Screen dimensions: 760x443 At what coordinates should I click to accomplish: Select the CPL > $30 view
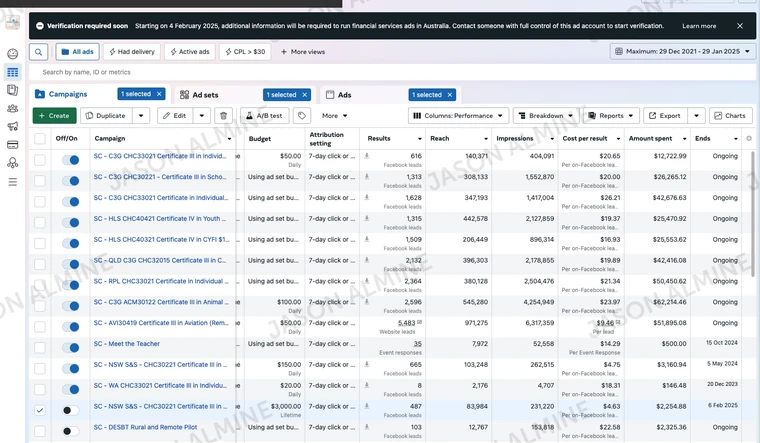[245, 52]
